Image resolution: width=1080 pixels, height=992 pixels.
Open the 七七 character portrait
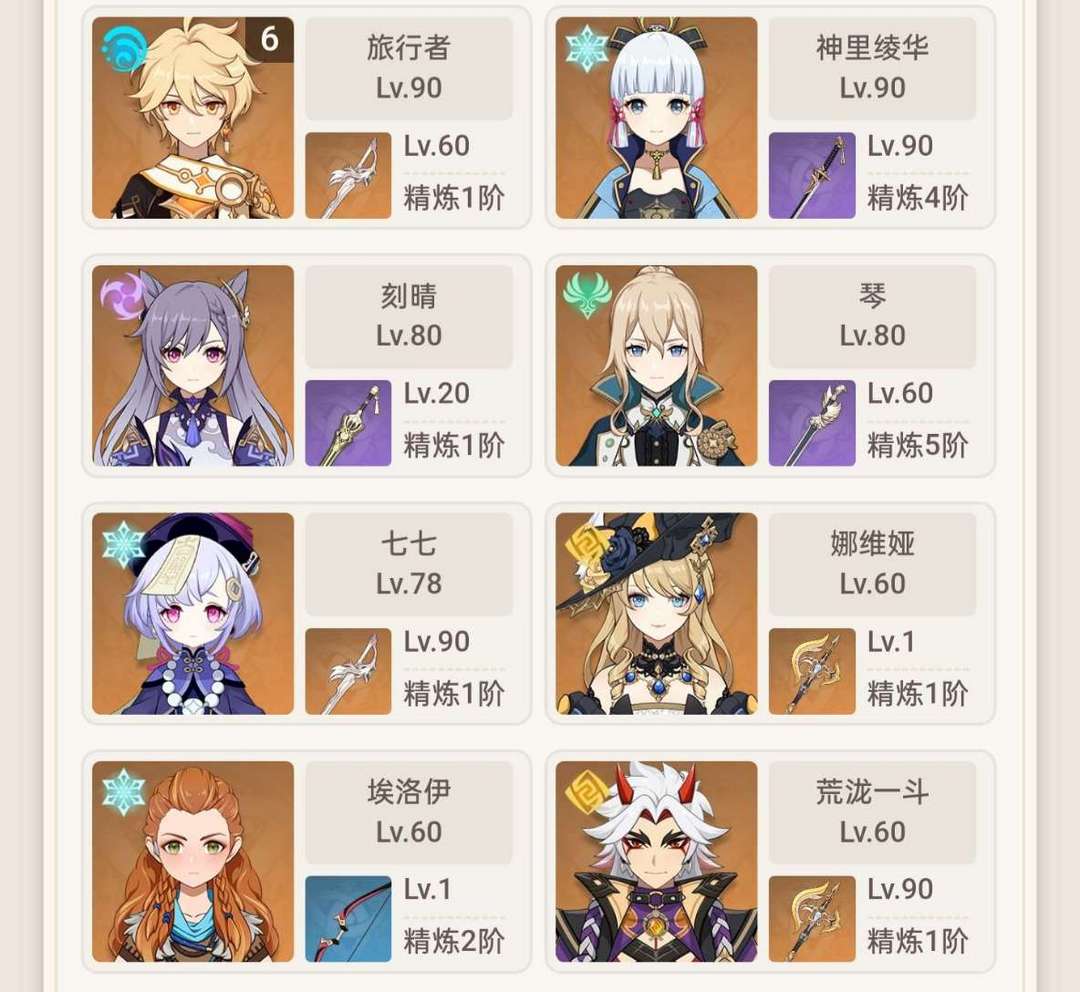(x=193, y=614)
